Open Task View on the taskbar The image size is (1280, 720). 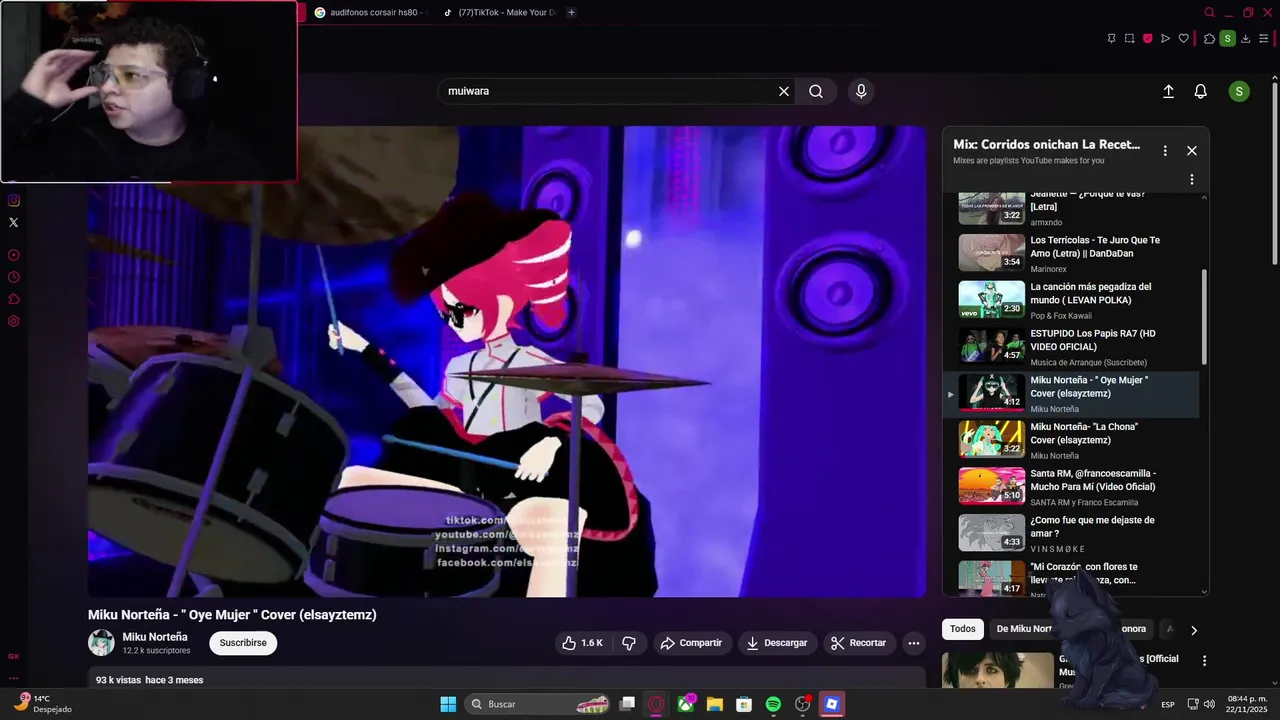627,704
